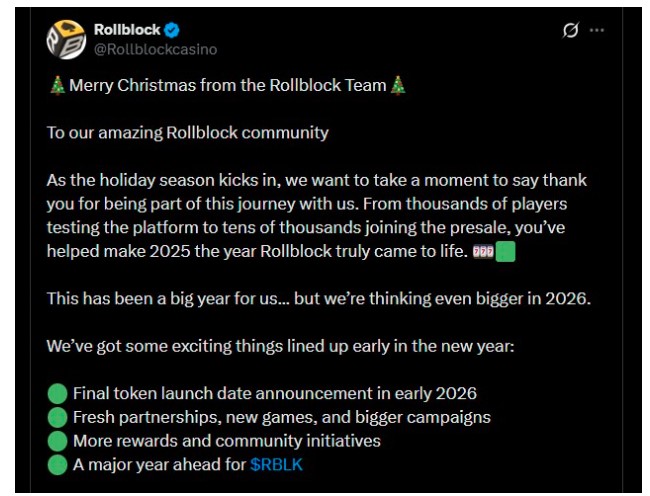Screen dimensions: 650x496
Task: Click the slot machine emoji
Action: [483, 252]
